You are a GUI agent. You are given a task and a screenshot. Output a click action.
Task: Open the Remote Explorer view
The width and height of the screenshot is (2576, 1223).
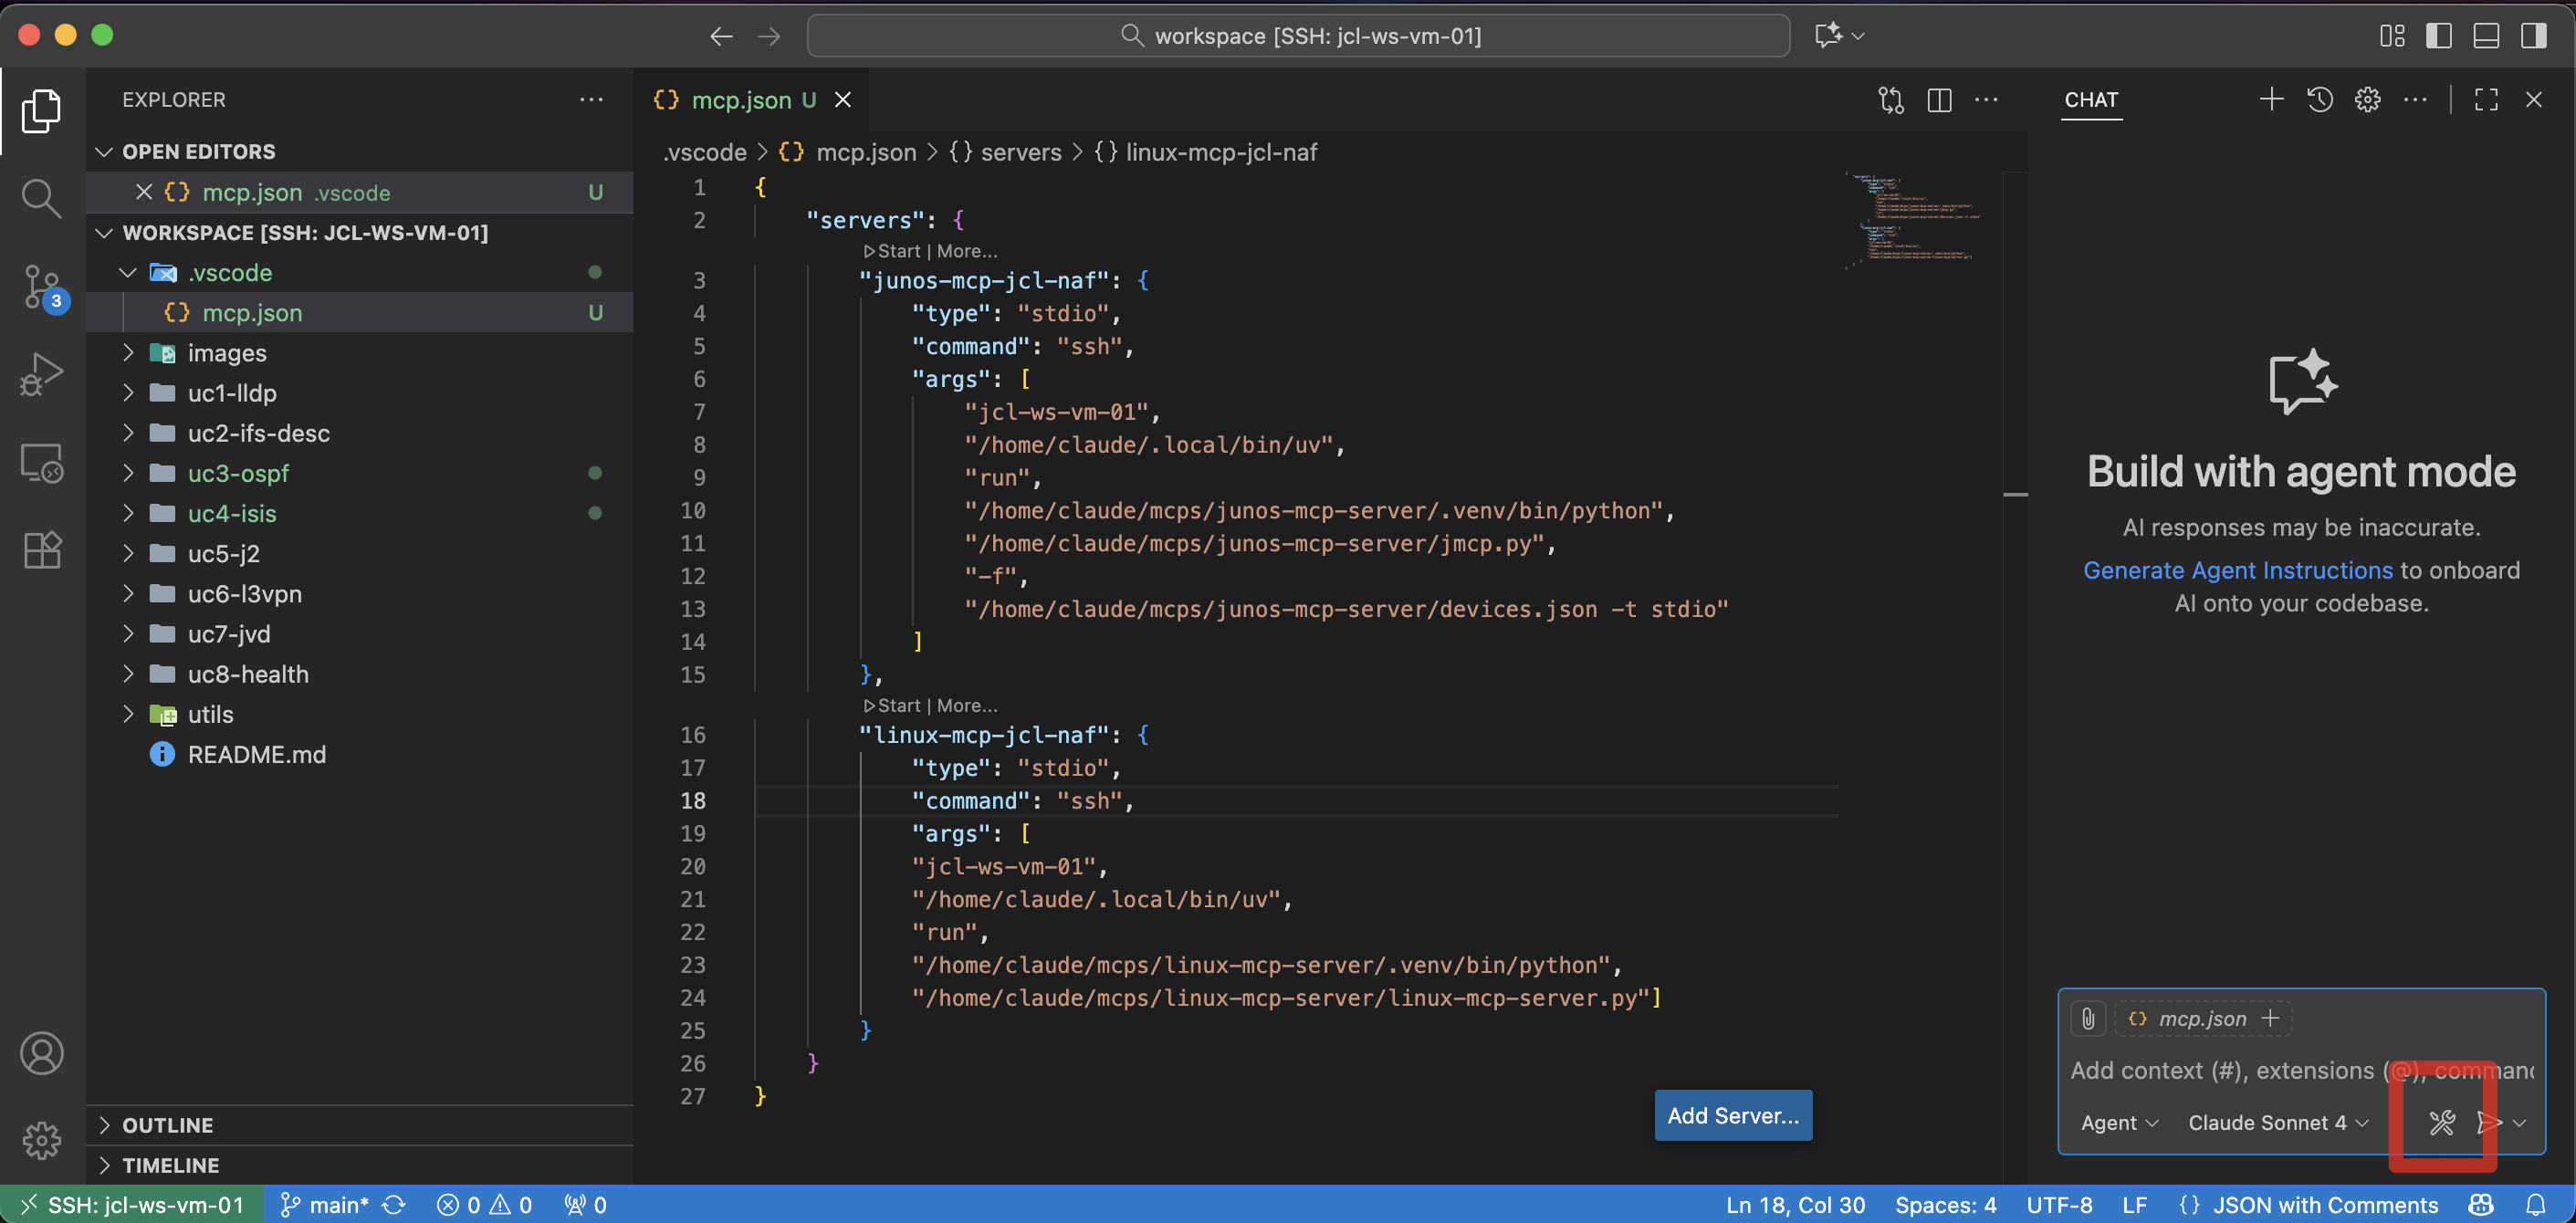tap(41, 463)
